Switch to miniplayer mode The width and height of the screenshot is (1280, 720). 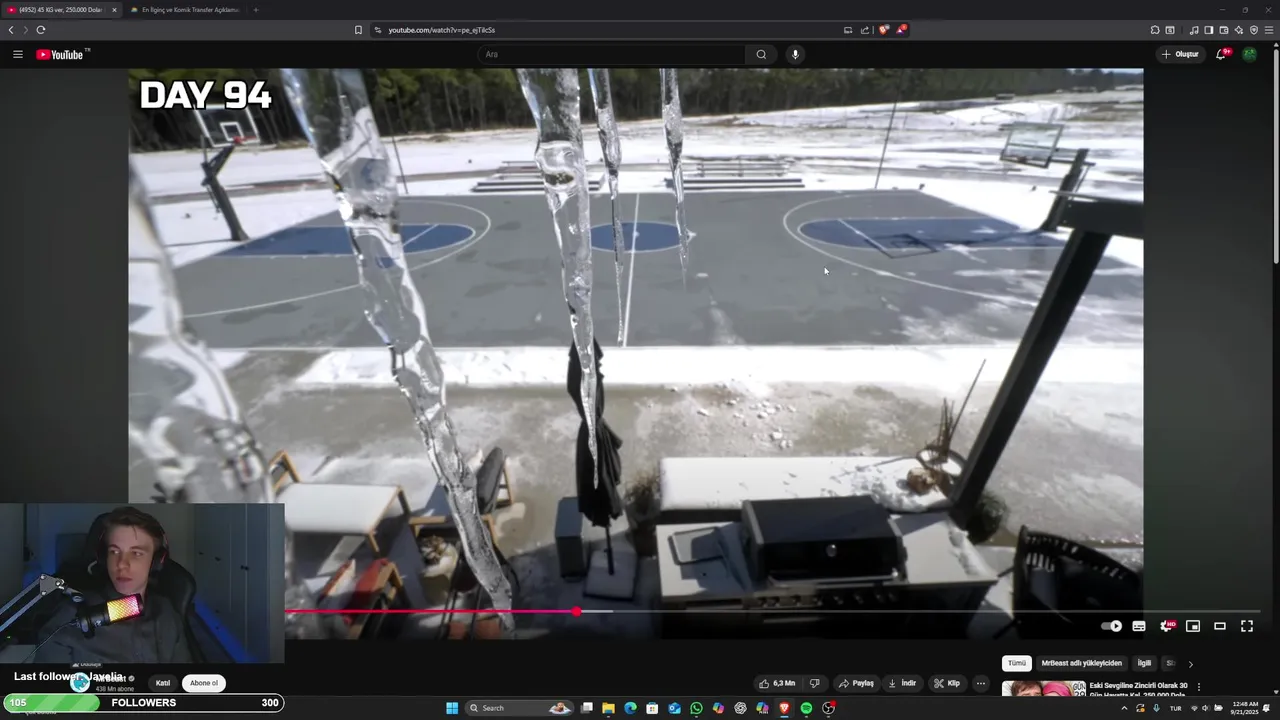click(1193, 626)
